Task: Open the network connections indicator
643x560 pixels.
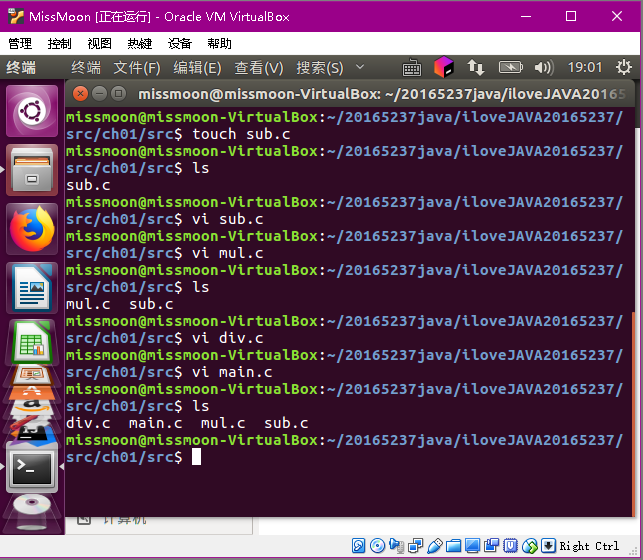Action: click(x=476, y=67)
